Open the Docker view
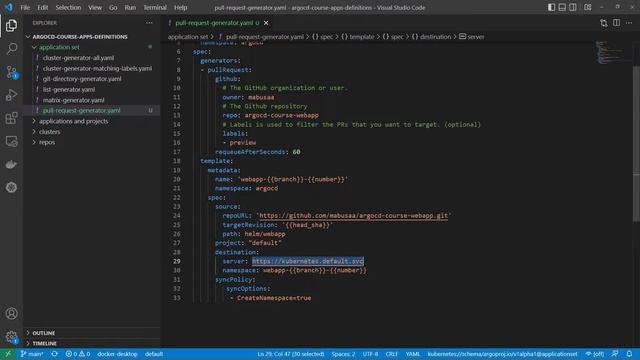This screenshot has height=360, width=640. click(11, 164)
